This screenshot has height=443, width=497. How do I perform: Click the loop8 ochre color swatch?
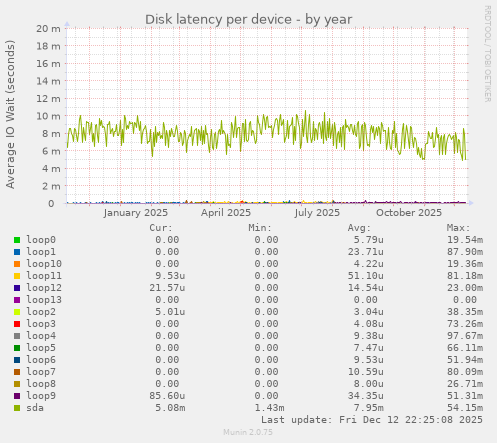[x=17, y=384]
